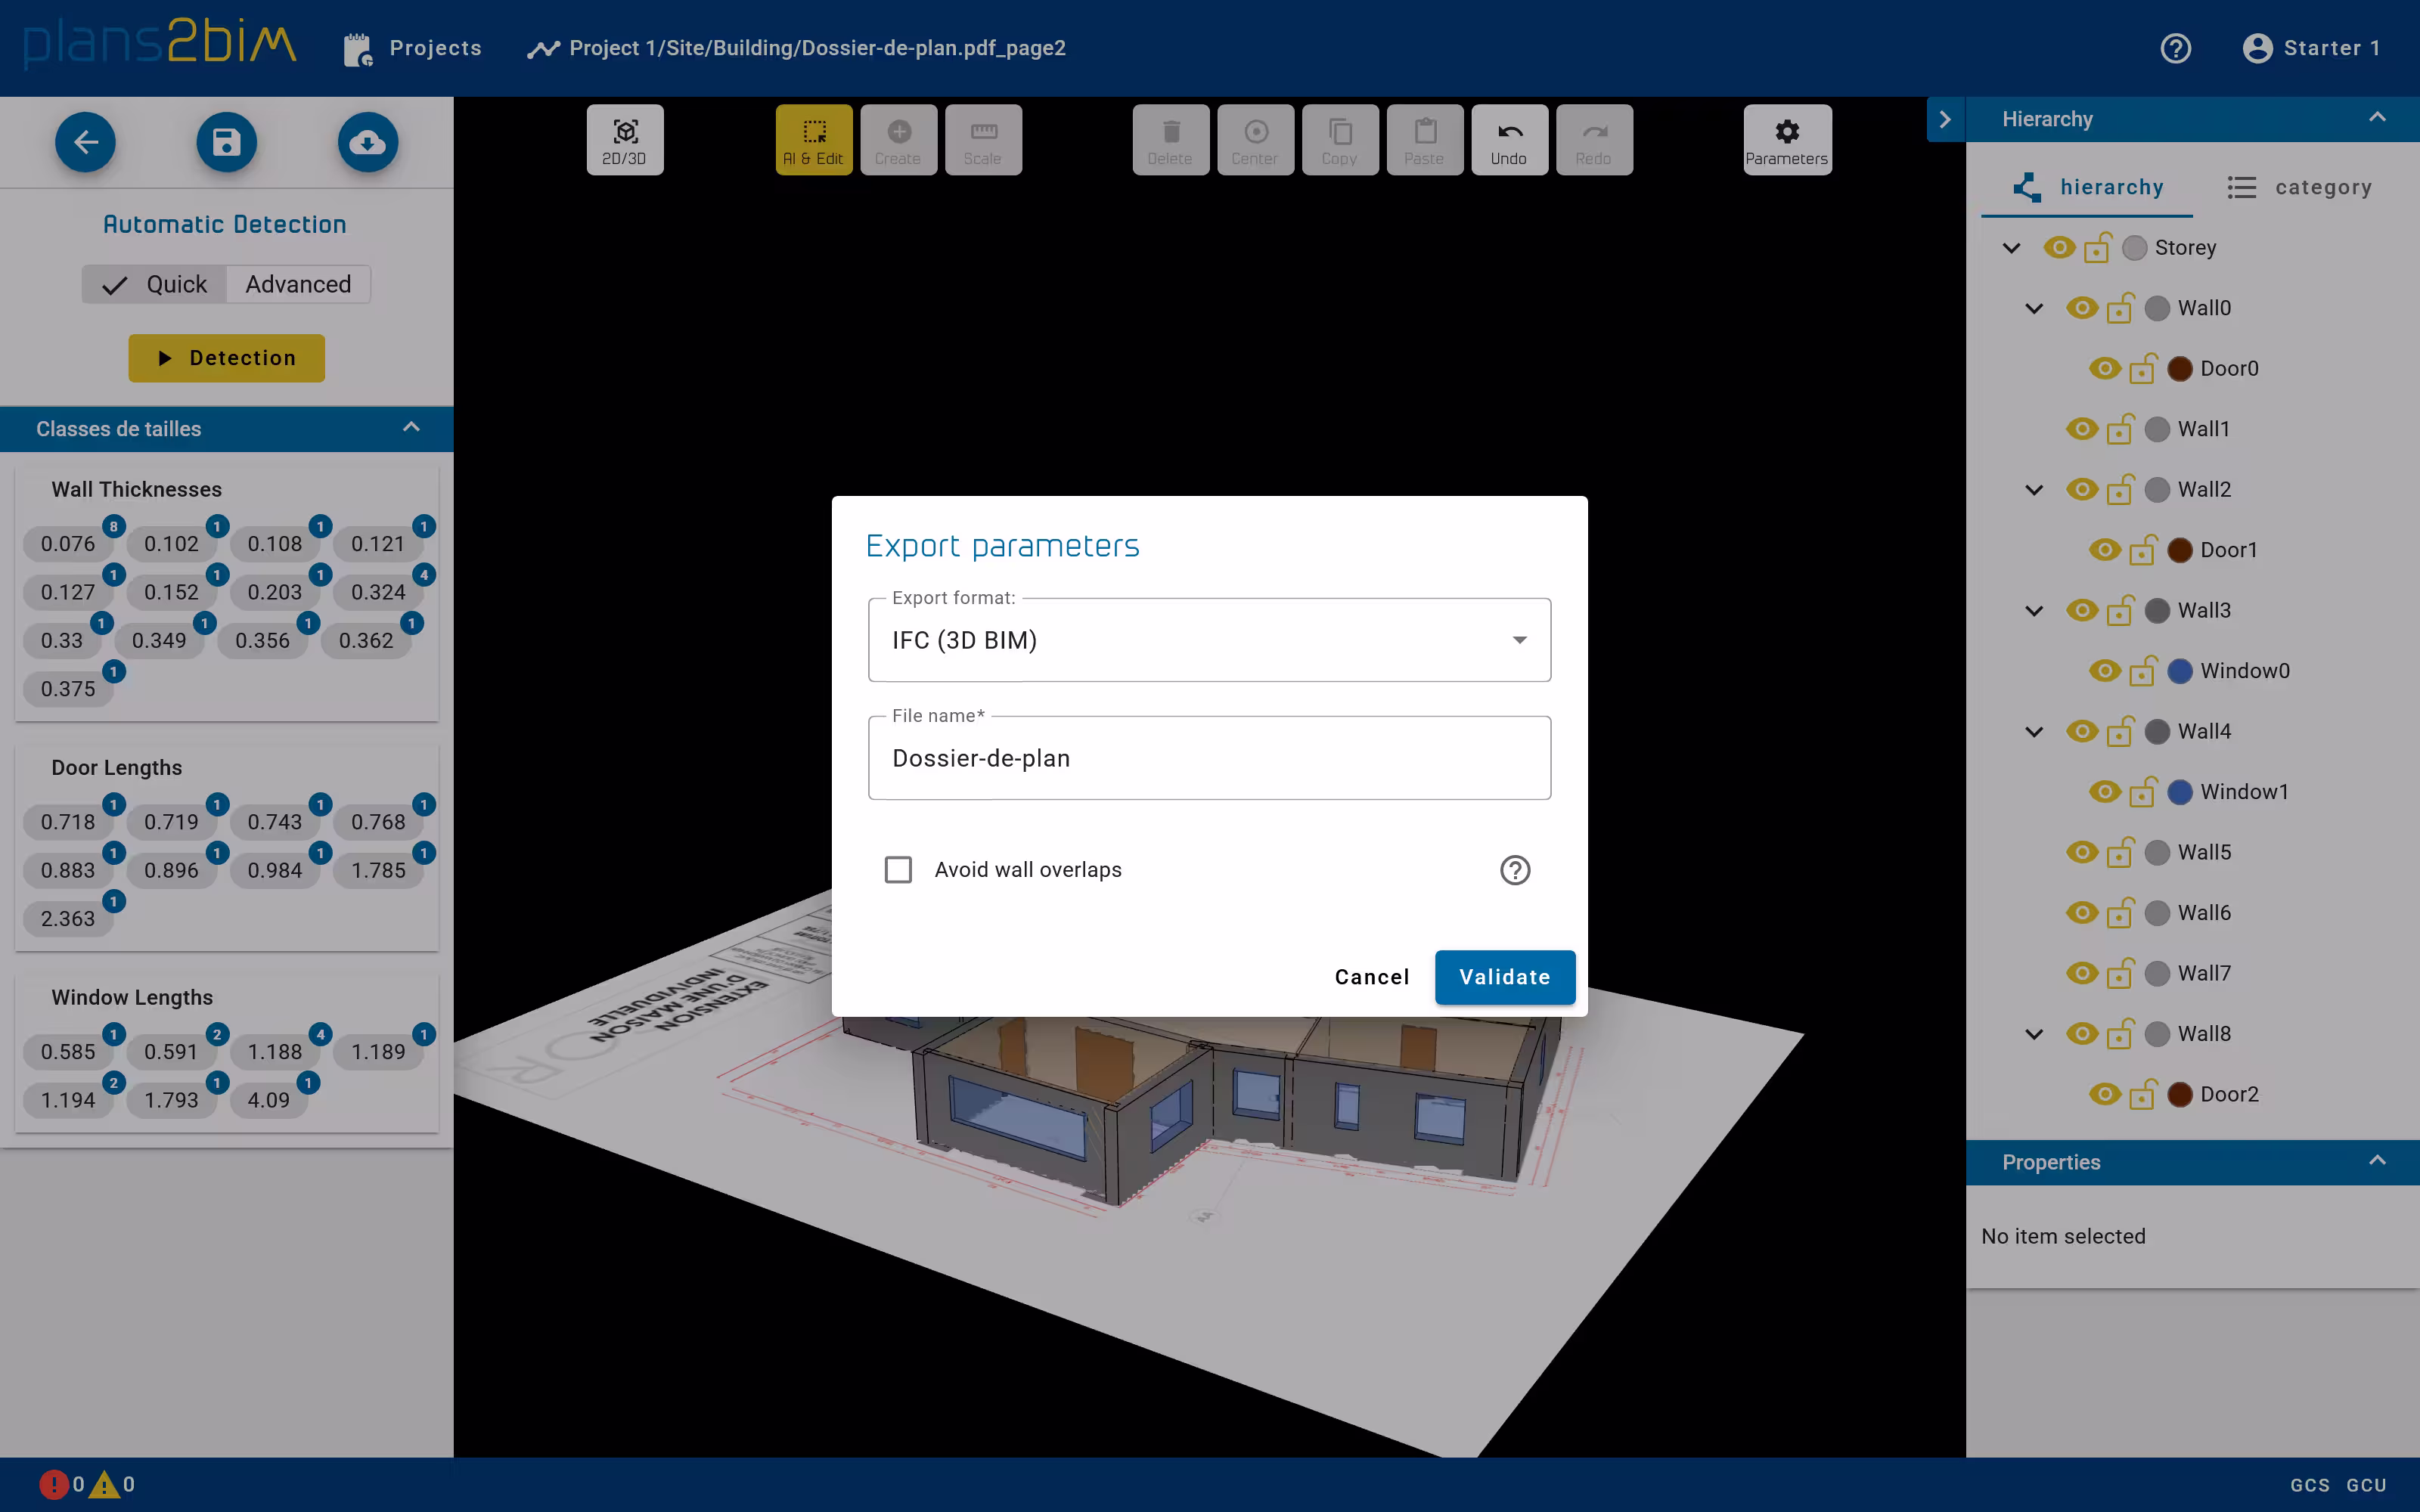Click the cloud download export icon
The image size is (2420, 1512).
(x=367, y=143)
